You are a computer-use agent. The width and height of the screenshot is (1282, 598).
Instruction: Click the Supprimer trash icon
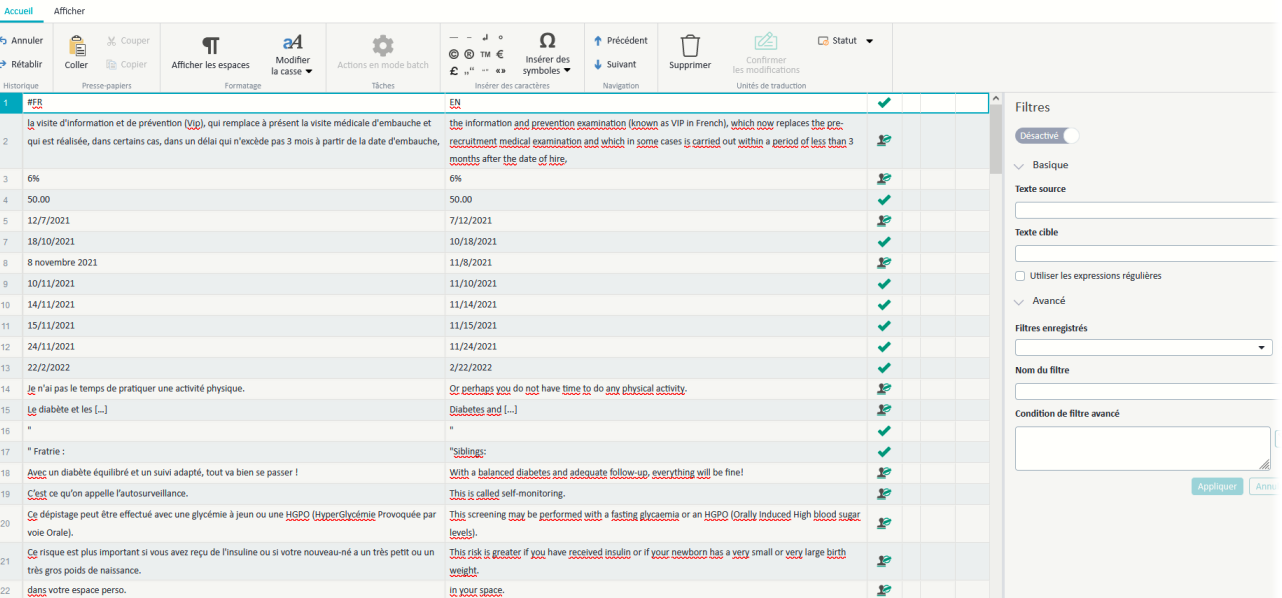(x=690, y=45)
